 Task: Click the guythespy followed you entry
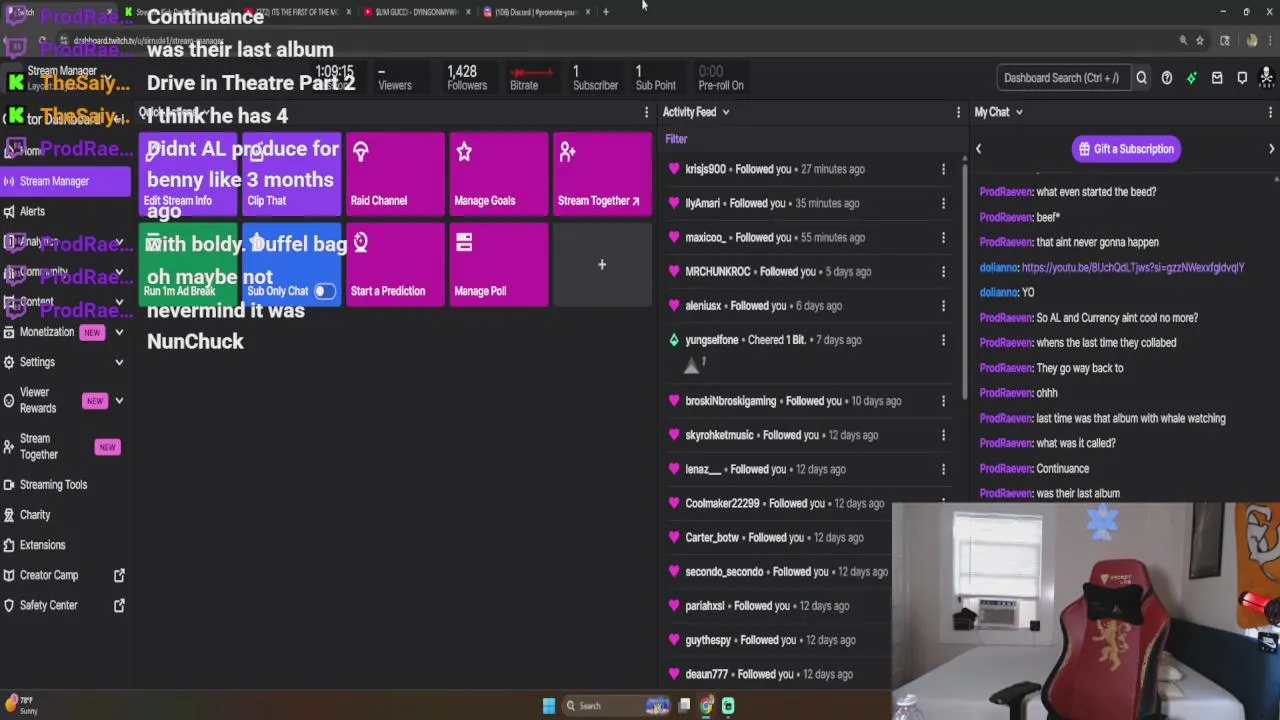pos(778,640)
